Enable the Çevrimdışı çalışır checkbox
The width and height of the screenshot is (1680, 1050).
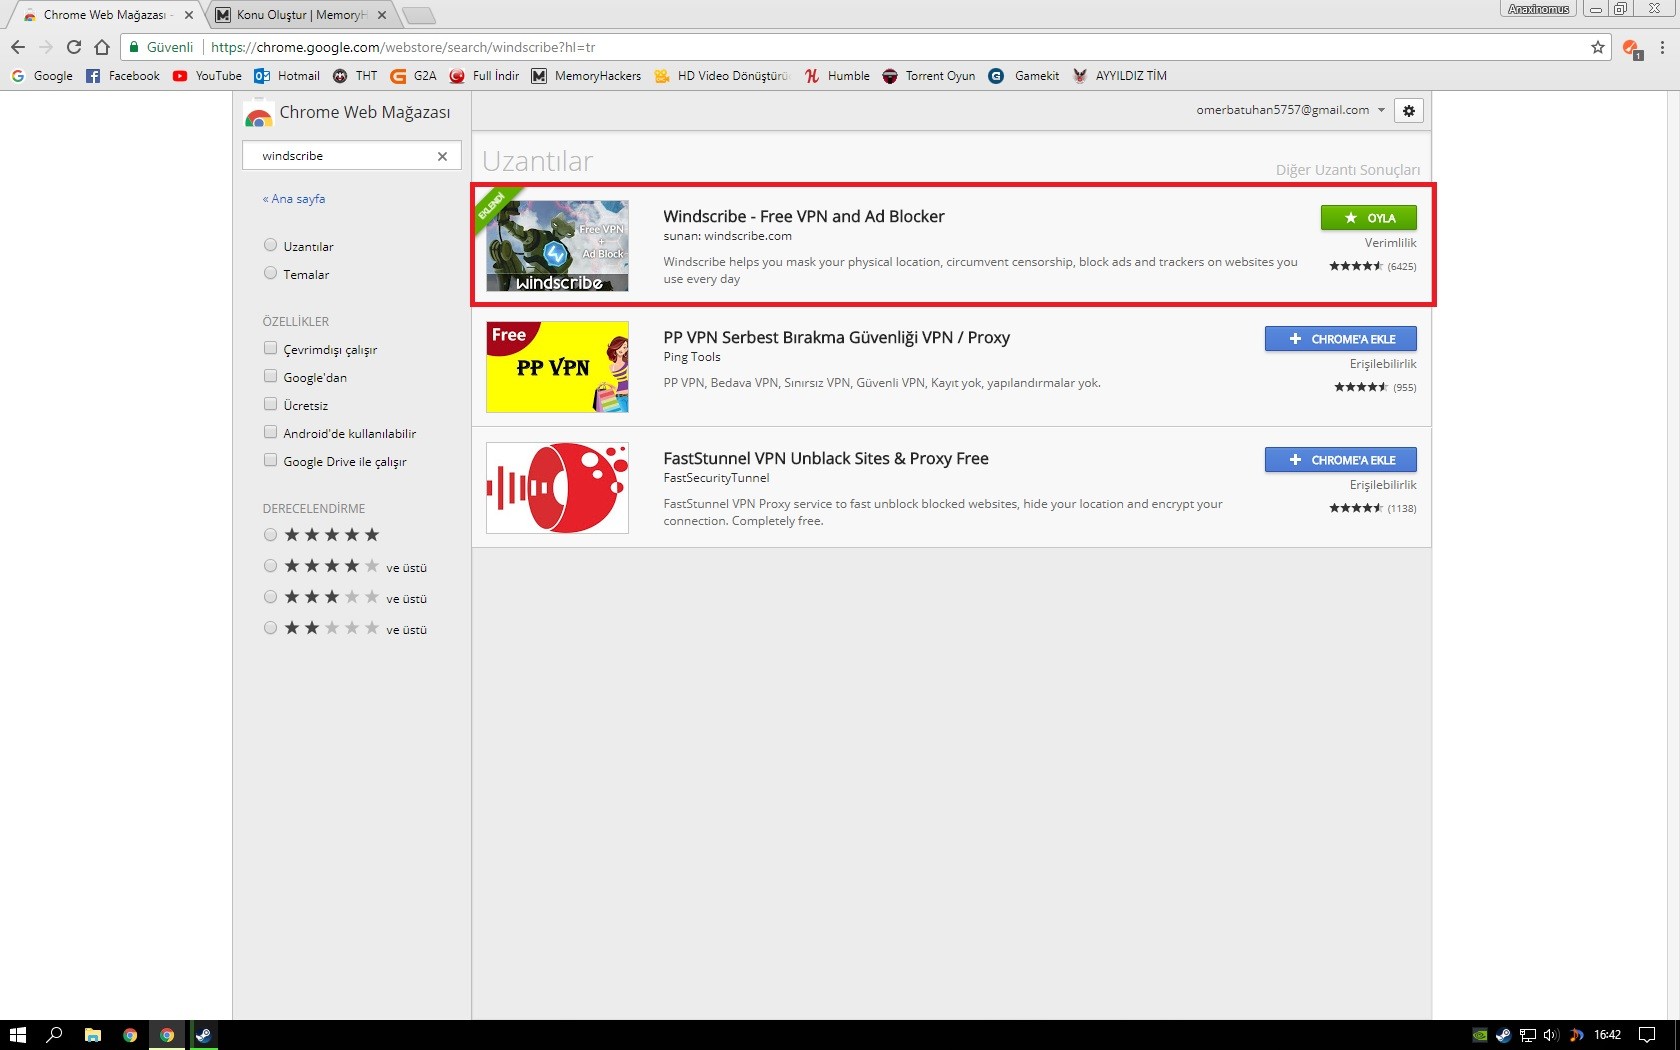[x=270, y=348]
